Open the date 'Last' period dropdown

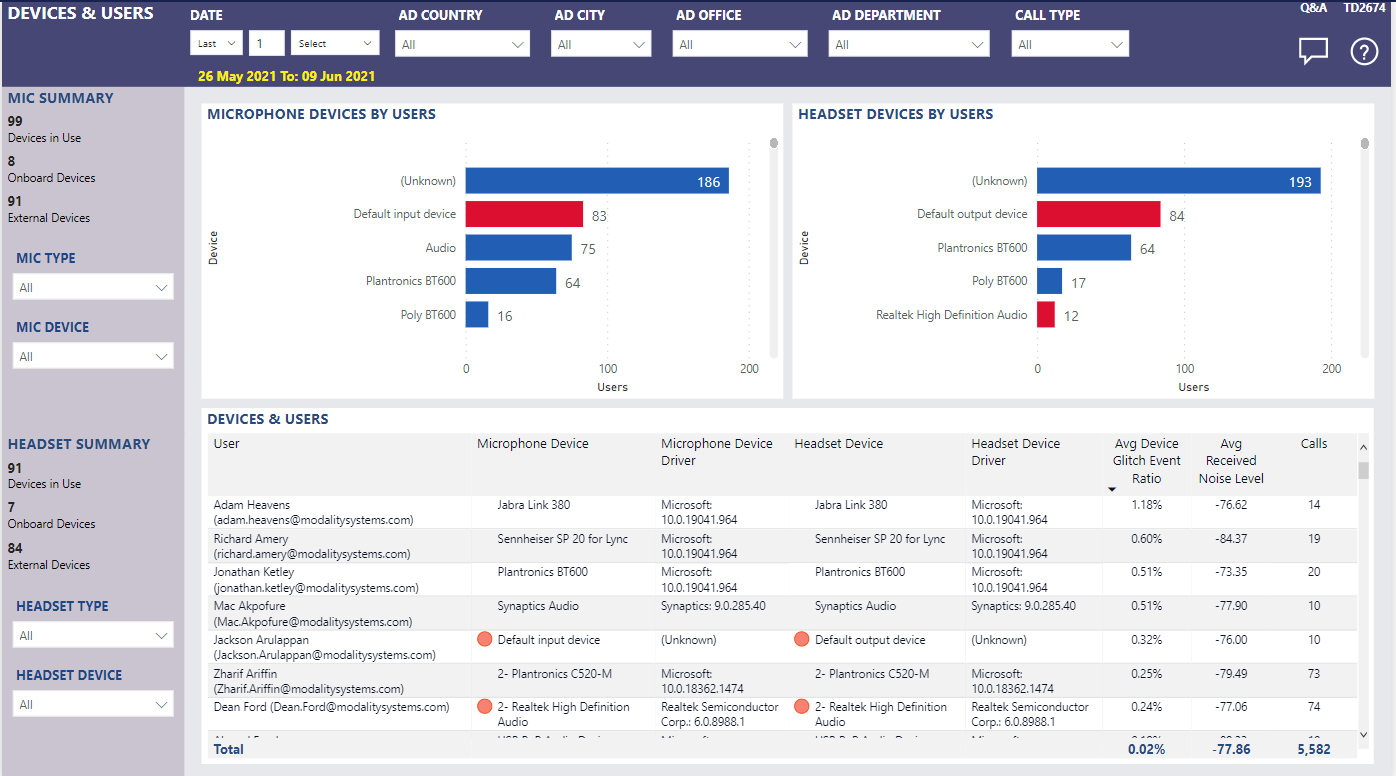pos(216,44)
